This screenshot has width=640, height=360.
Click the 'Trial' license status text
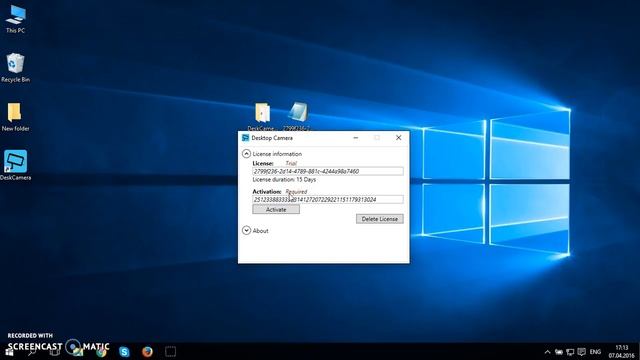[291, 163]
